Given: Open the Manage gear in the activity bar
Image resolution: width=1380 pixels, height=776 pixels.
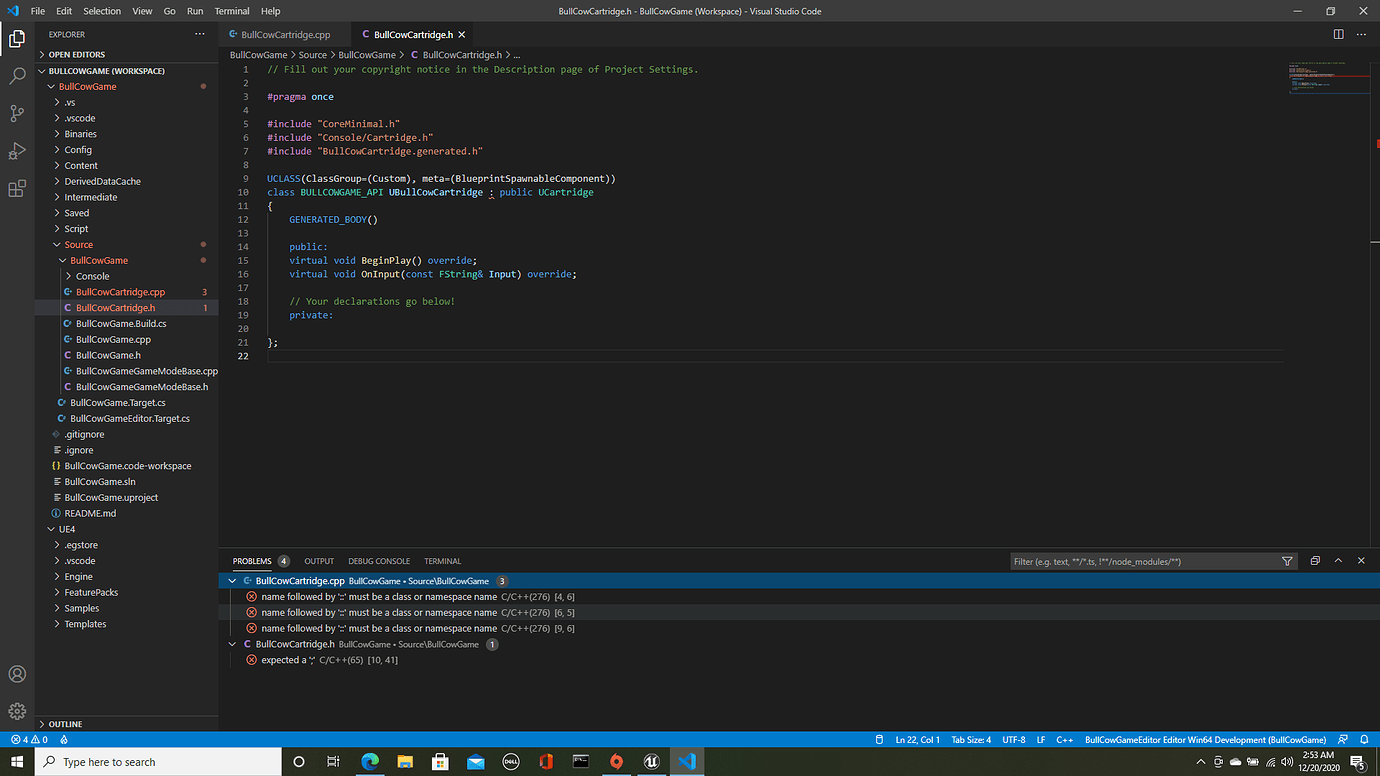Looking at the screenshot, I should point(16,711).
